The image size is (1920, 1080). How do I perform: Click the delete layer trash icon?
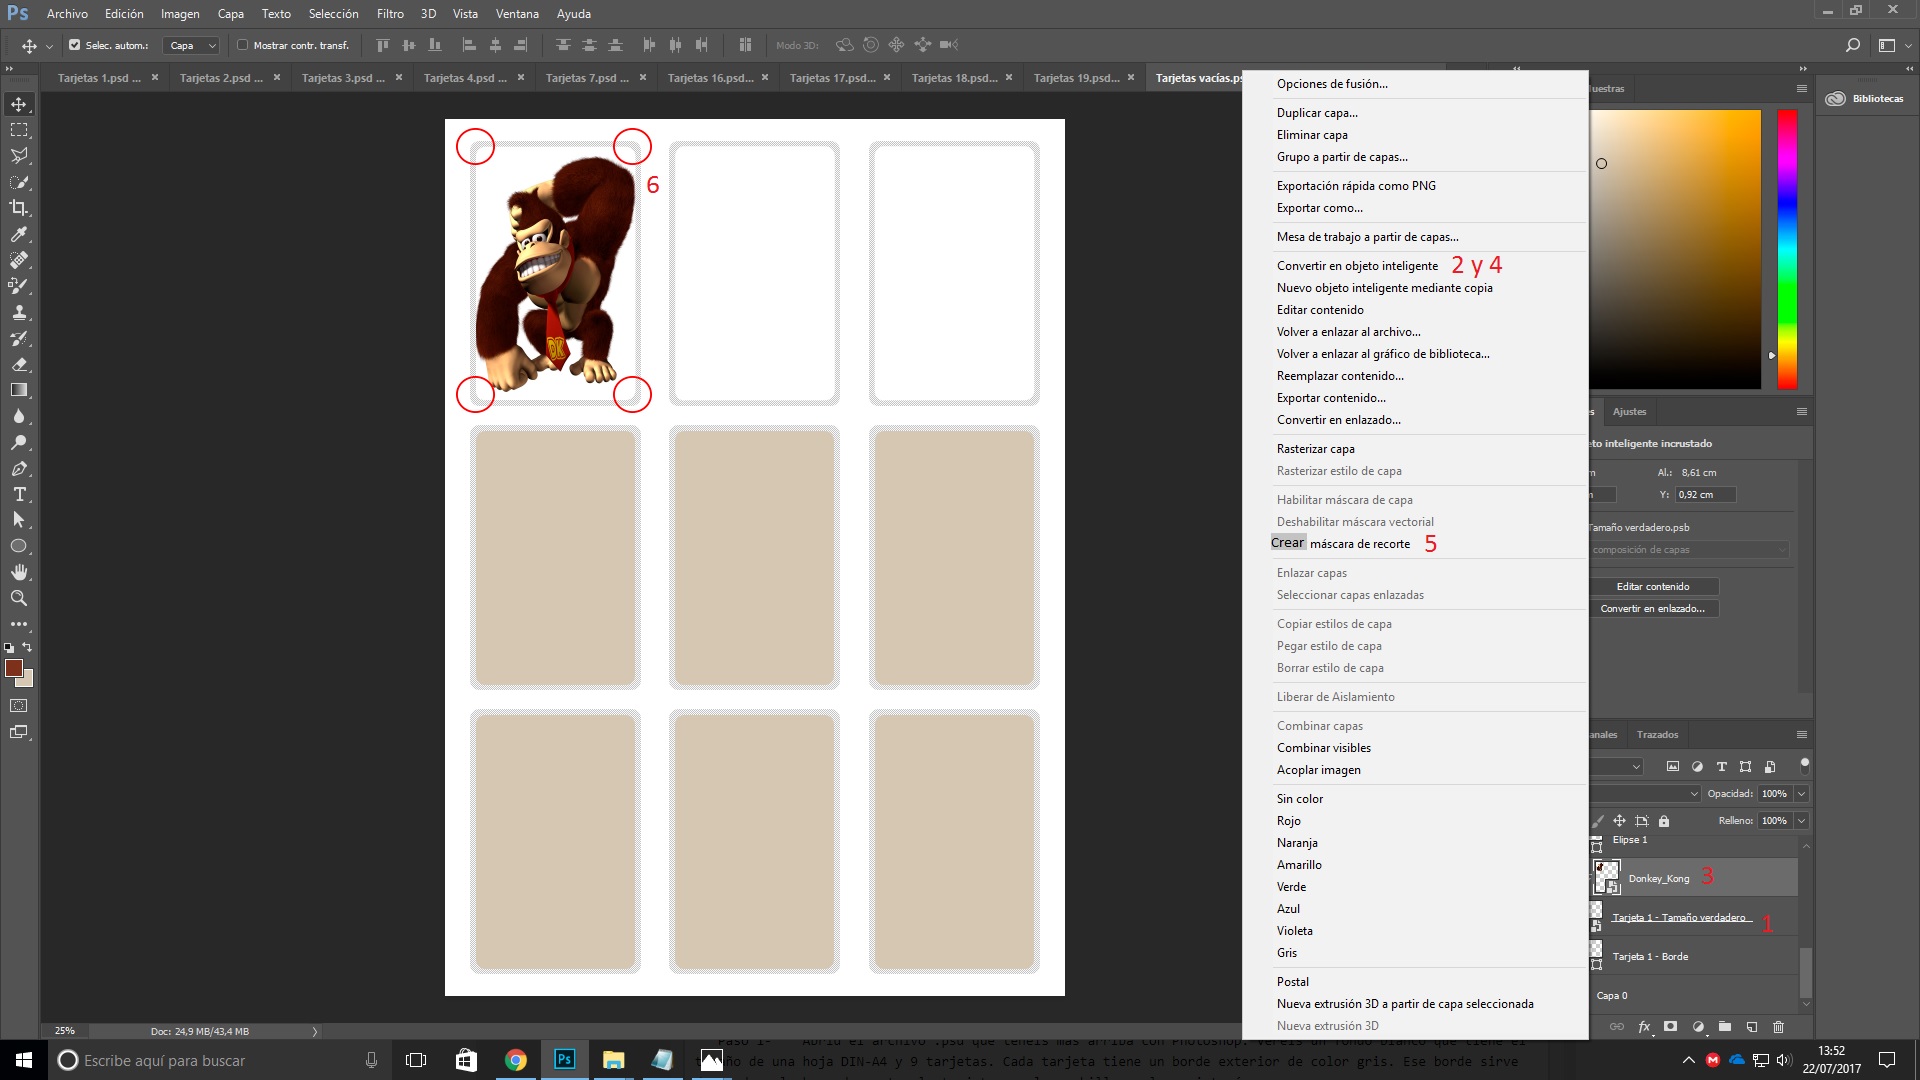1778,1027
